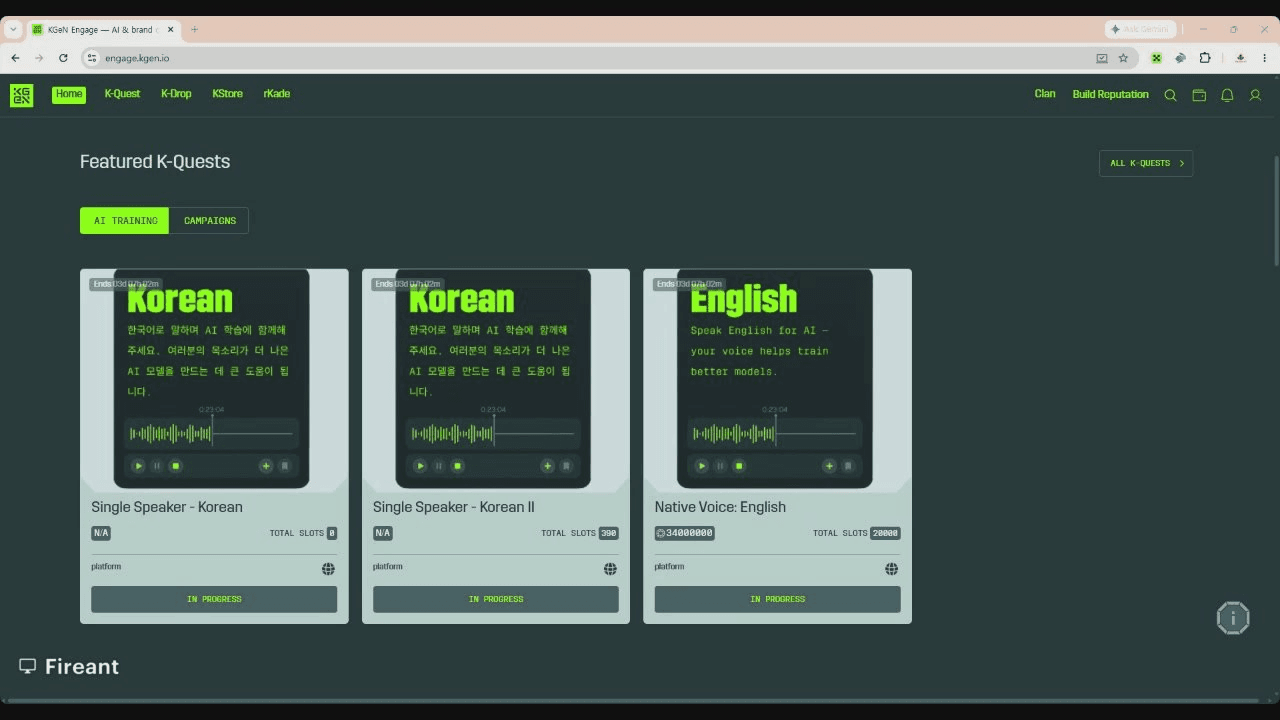Click the KGeN Engage browser tab
1280x720 pixels.
pyautogui.click(x=102, y=29)
